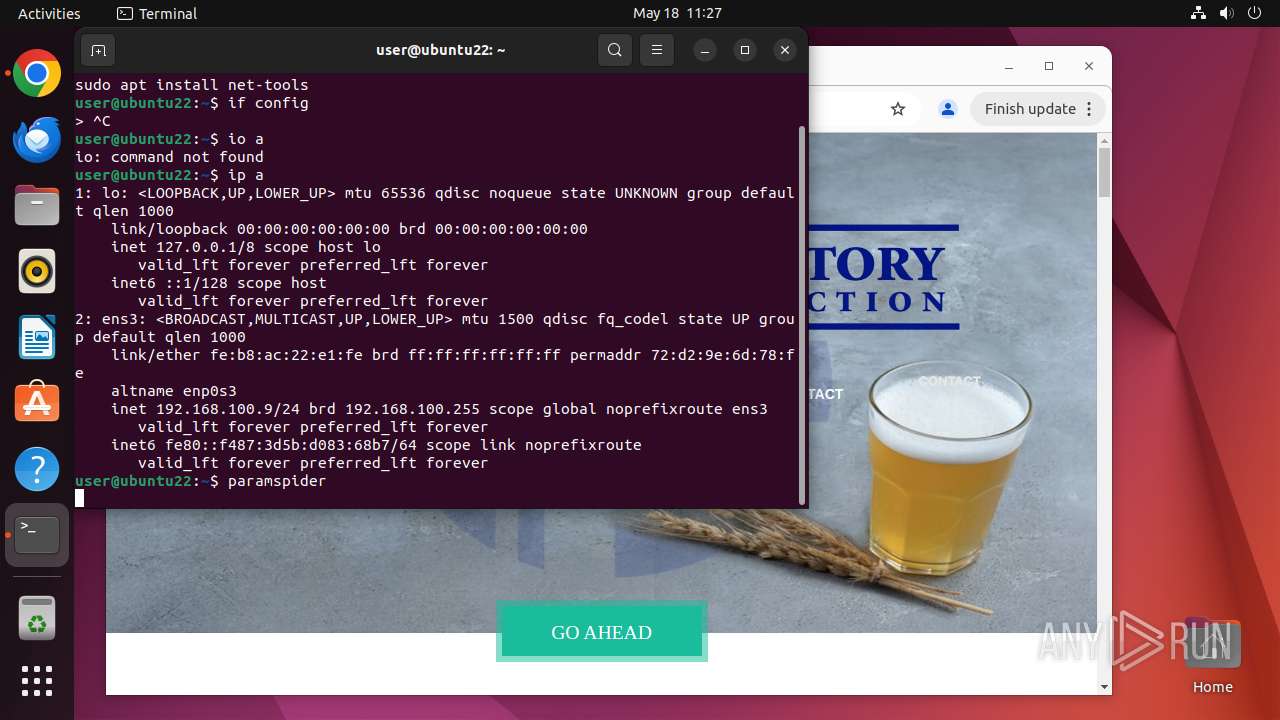
Task: Close the Chrome window
Action: (x=1089, y=66)
